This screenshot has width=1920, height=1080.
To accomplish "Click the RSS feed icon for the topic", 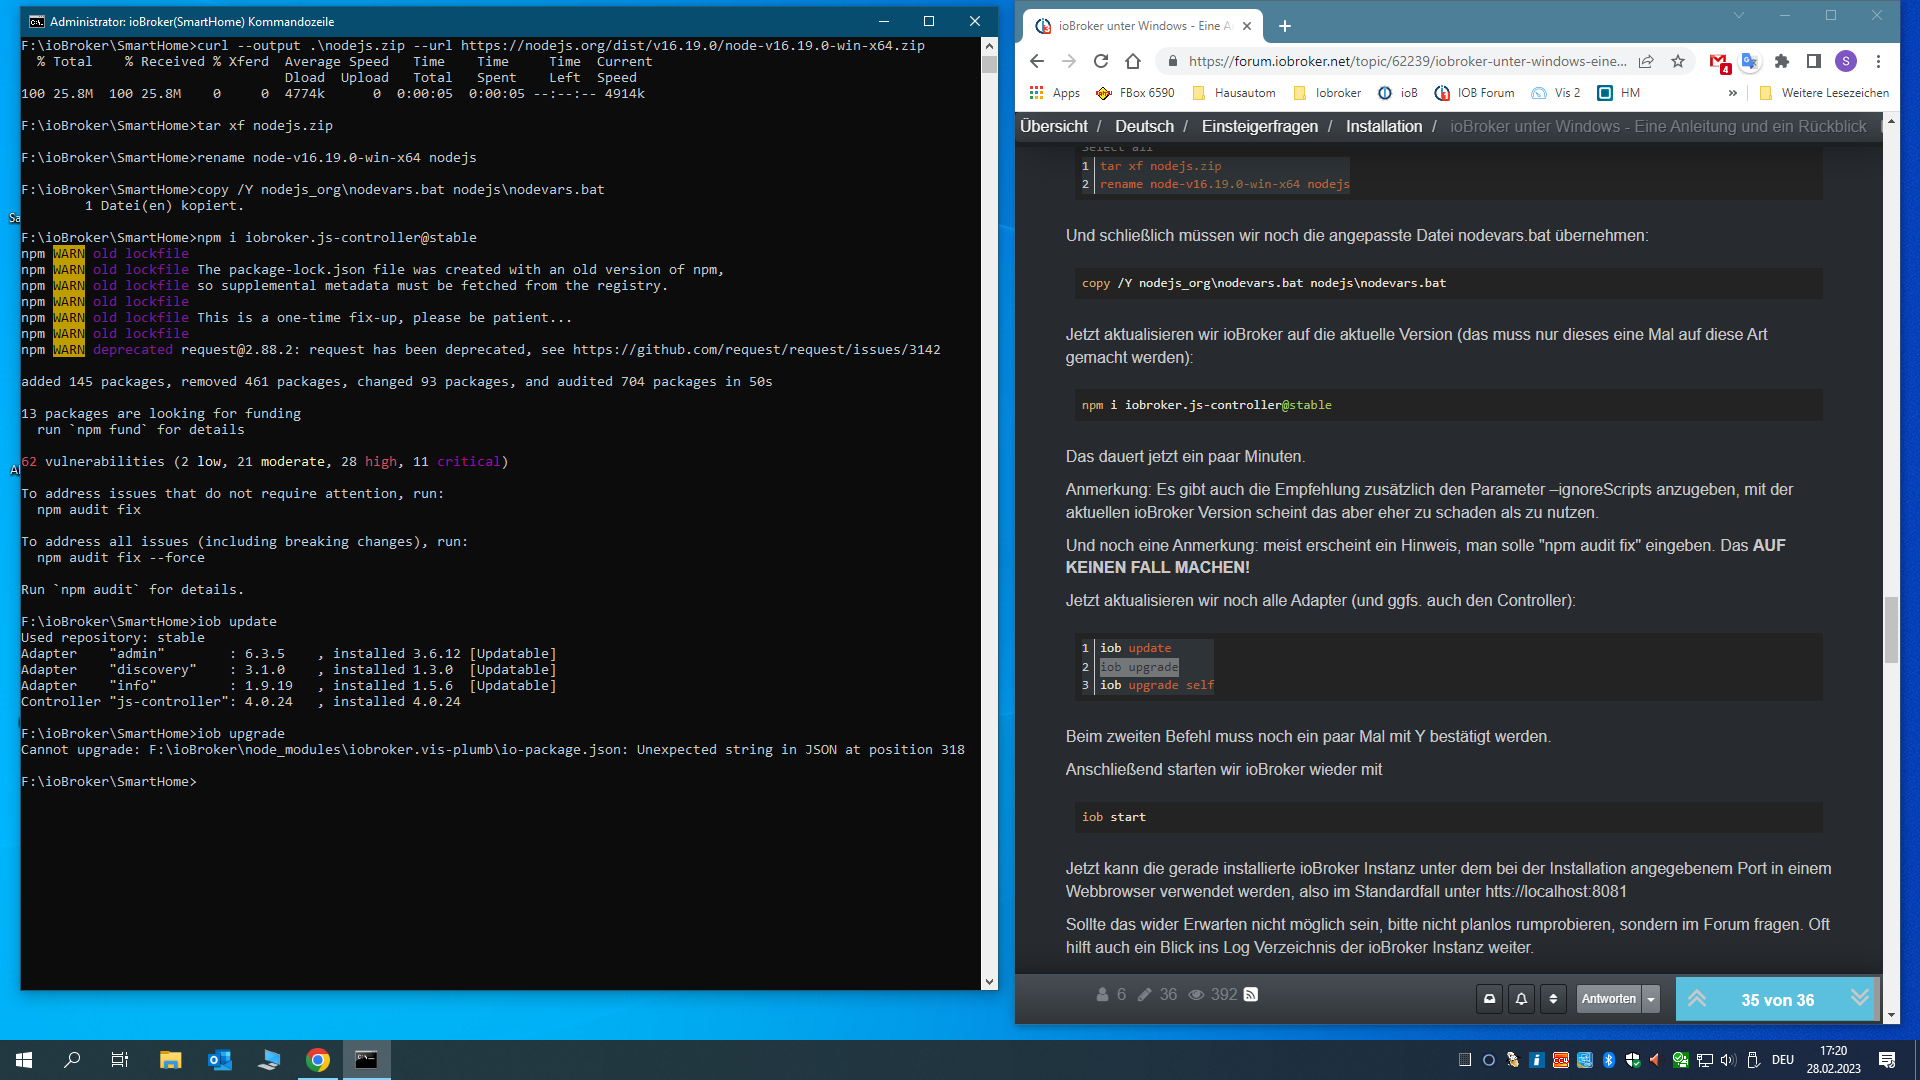I will pos(1251,994).
